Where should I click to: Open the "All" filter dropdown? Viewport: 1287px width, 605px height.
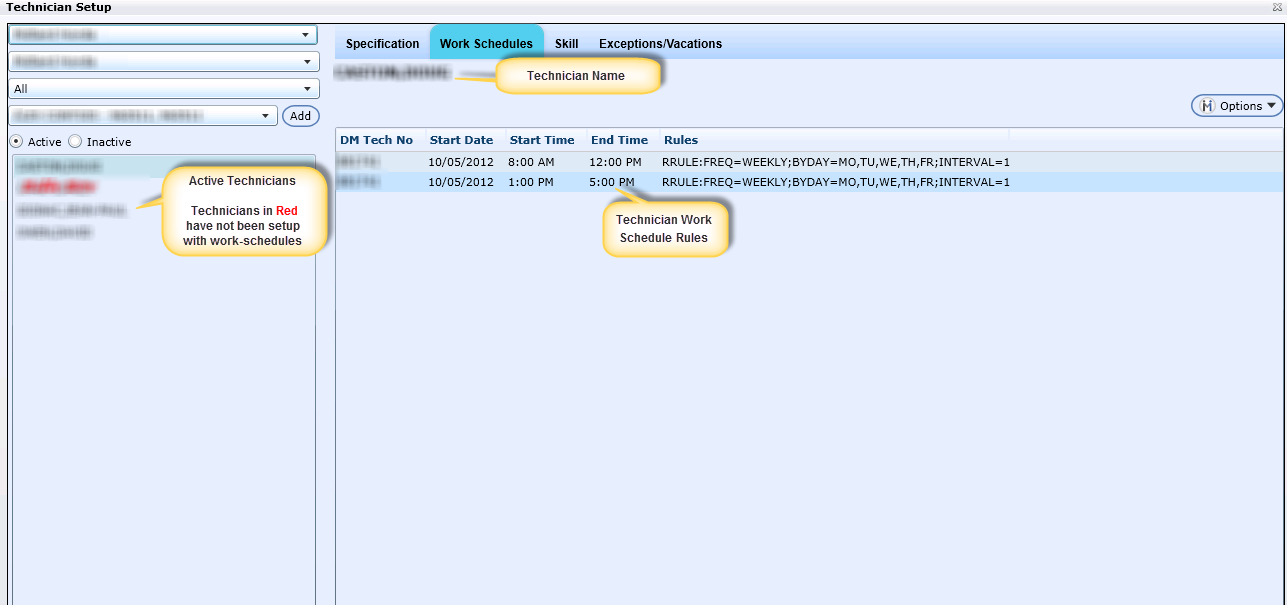coord(305,89)
